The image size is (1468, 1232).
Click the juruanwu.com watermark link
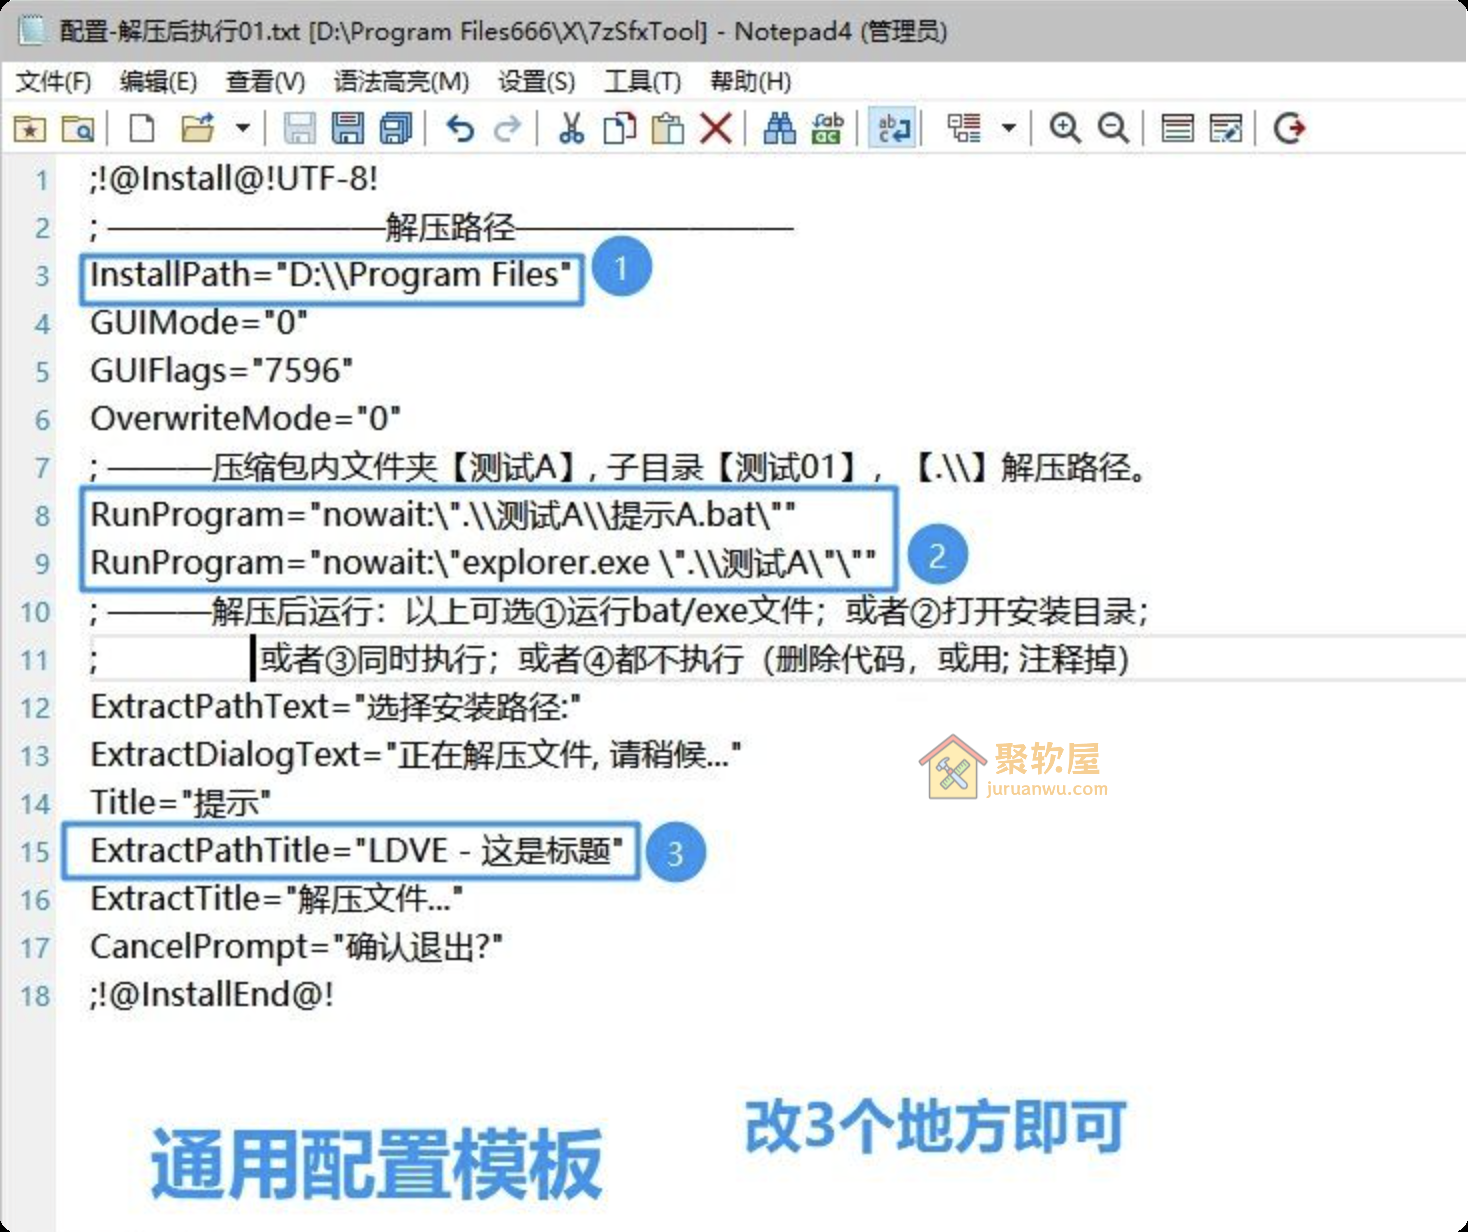pyautogui.click(x=1045, y=790)
